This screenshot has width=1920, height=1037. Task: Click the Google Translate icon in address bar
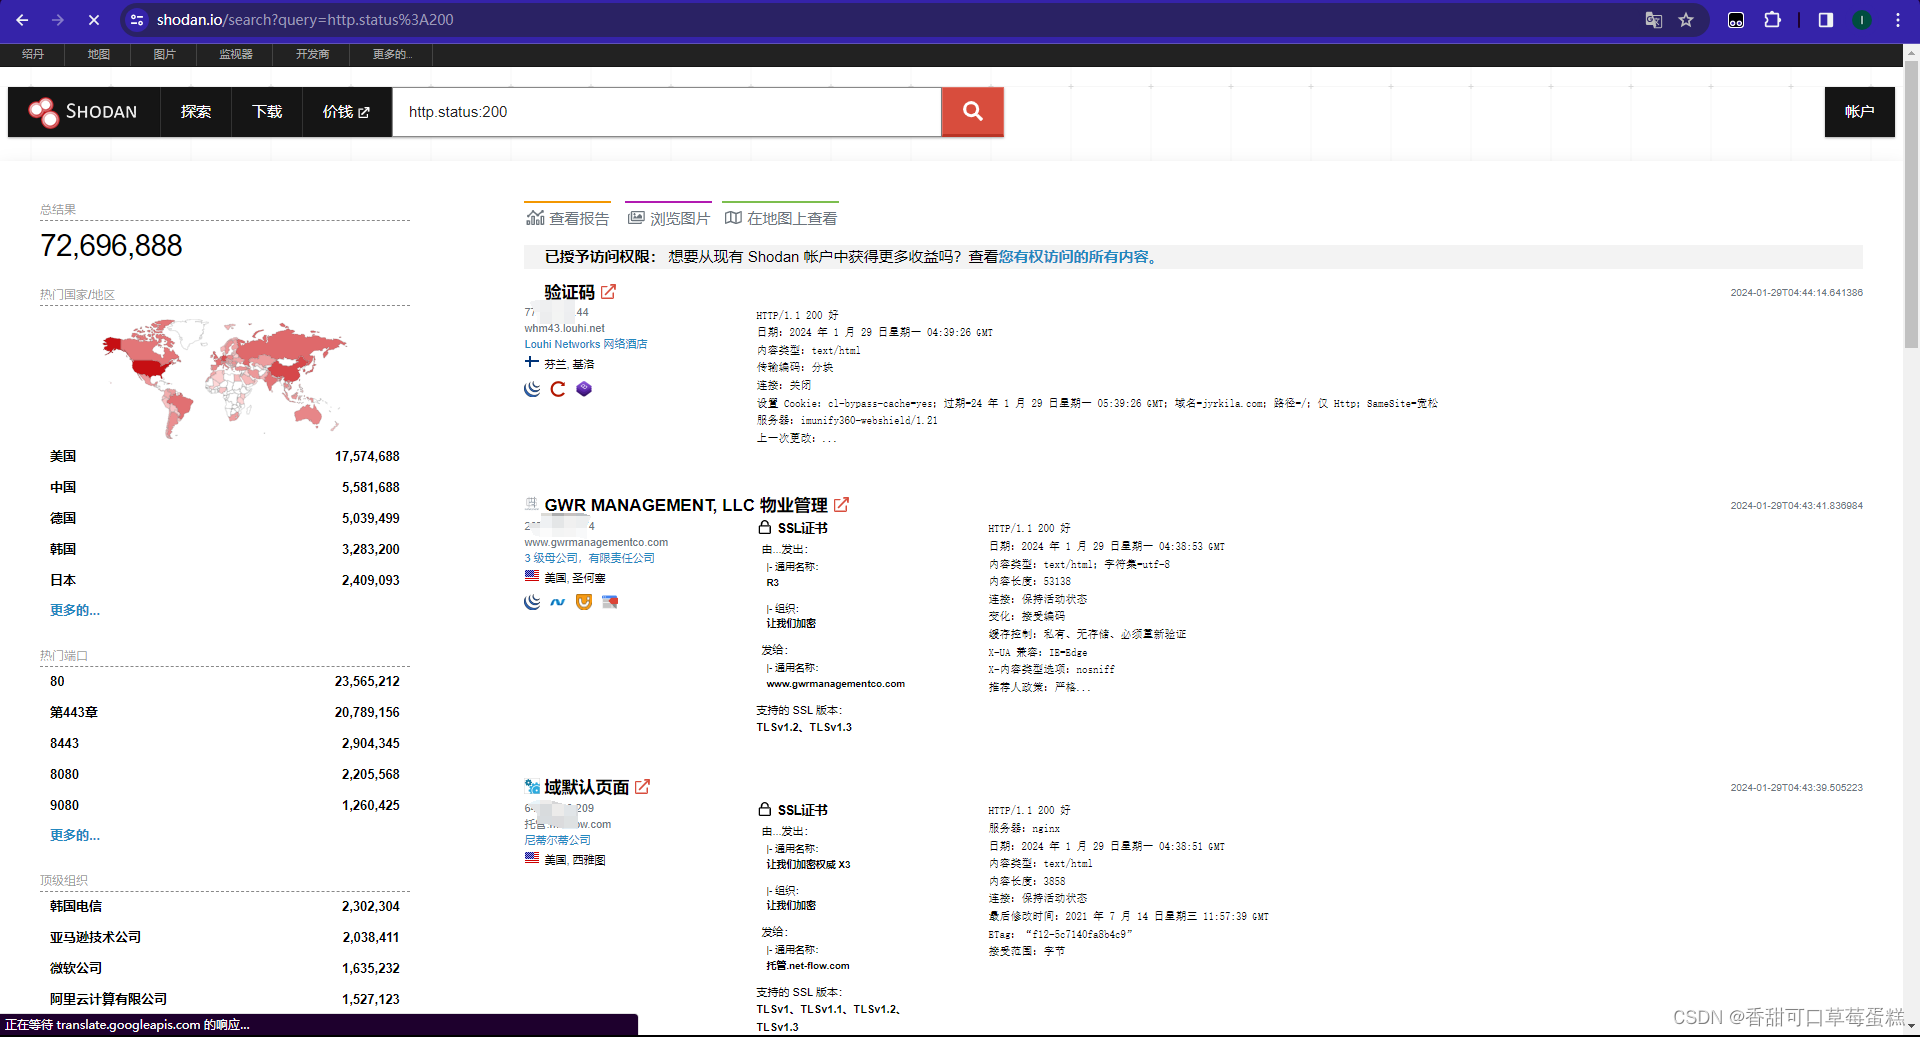point(1653,20)
